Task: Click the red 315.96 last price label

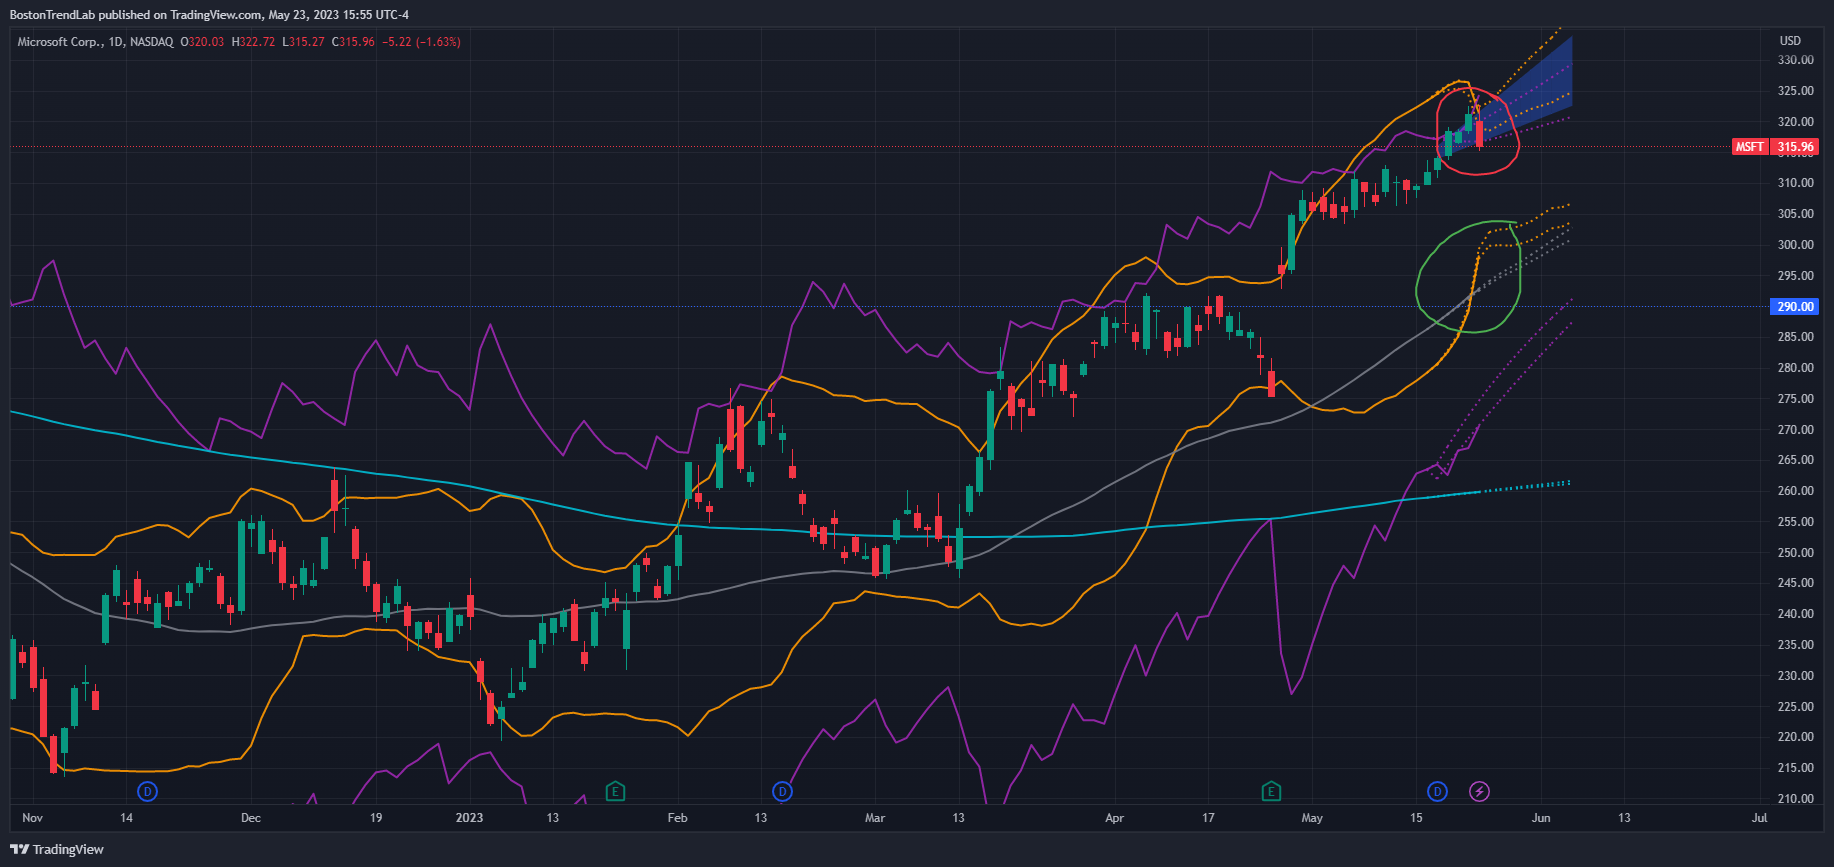Action: [1795, 147]
